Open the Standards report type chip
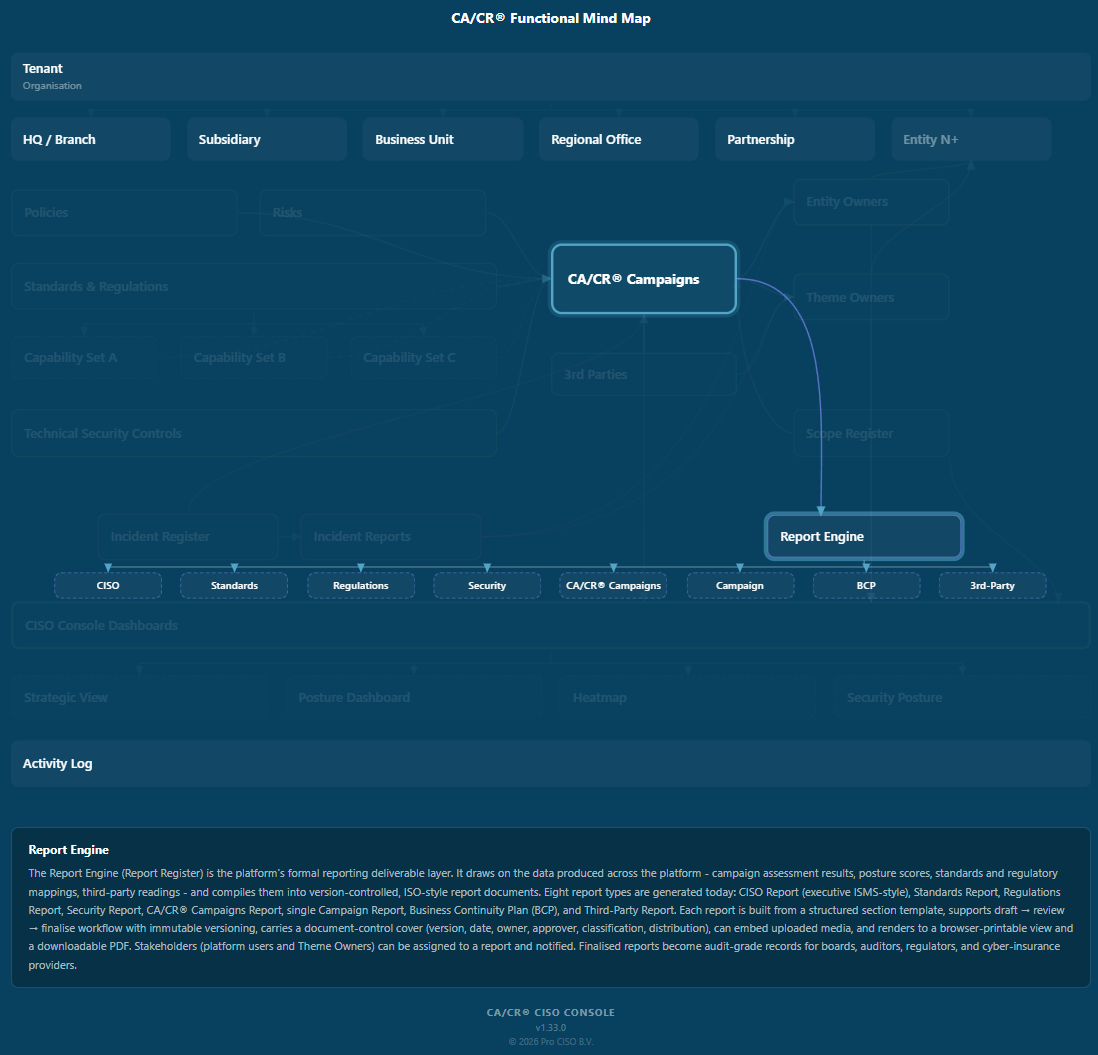The height and width of the screenshot is (1055, 1098). click(x=234, y=586)
